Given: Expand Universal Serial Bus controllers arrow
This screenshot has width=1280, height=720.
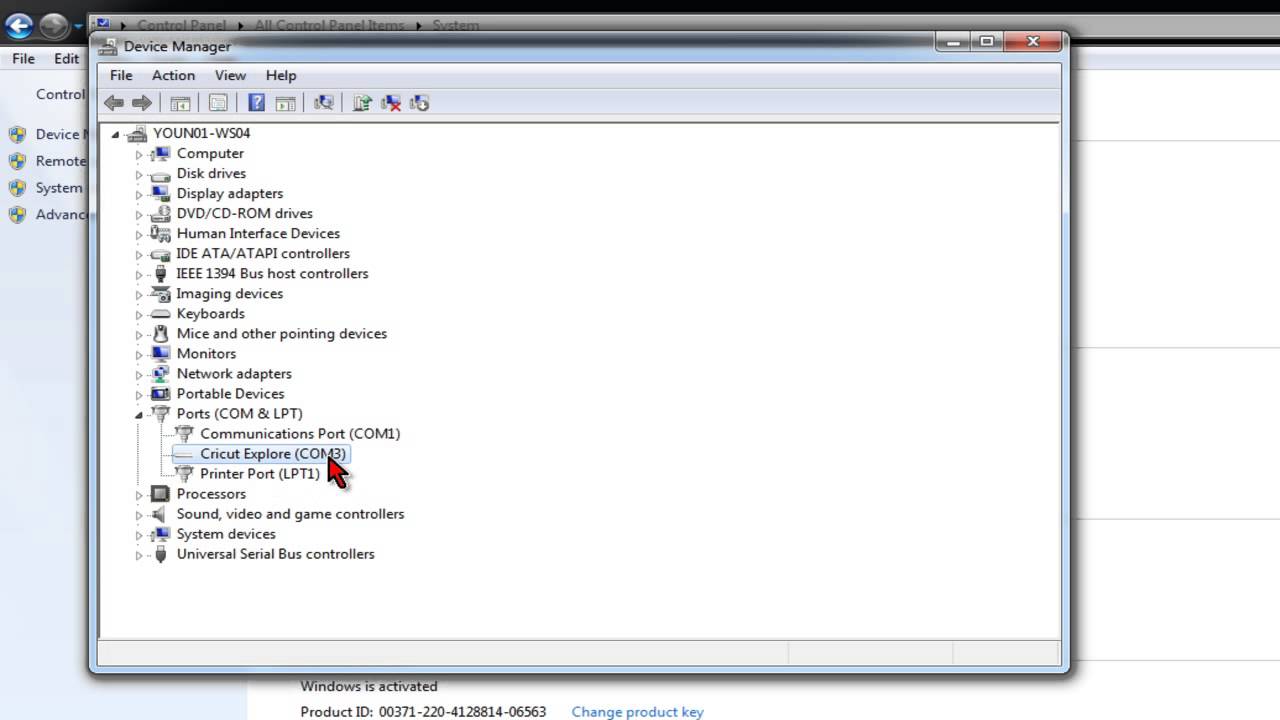Looking at the screenshot, I should click(140, 555).
